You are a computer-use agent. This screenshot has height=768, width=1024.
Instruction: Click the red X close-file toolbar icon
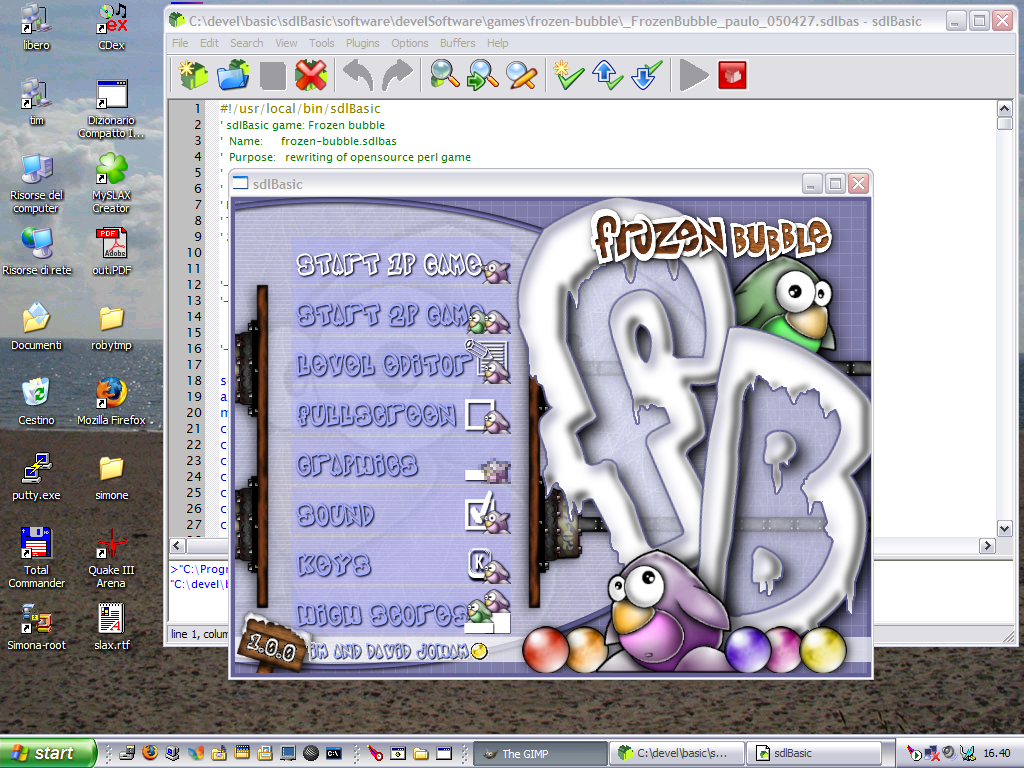click(311, 75)
